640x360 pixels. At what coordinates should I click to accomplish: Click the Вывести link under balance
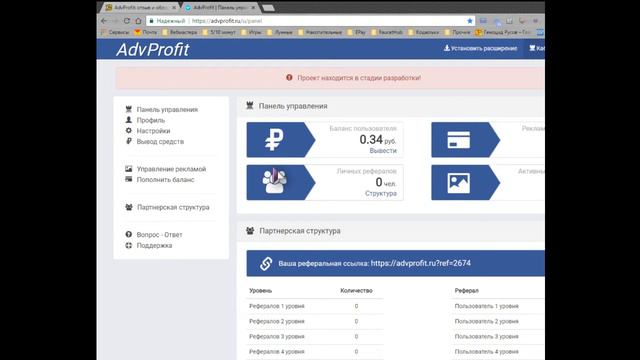point(383,151)
